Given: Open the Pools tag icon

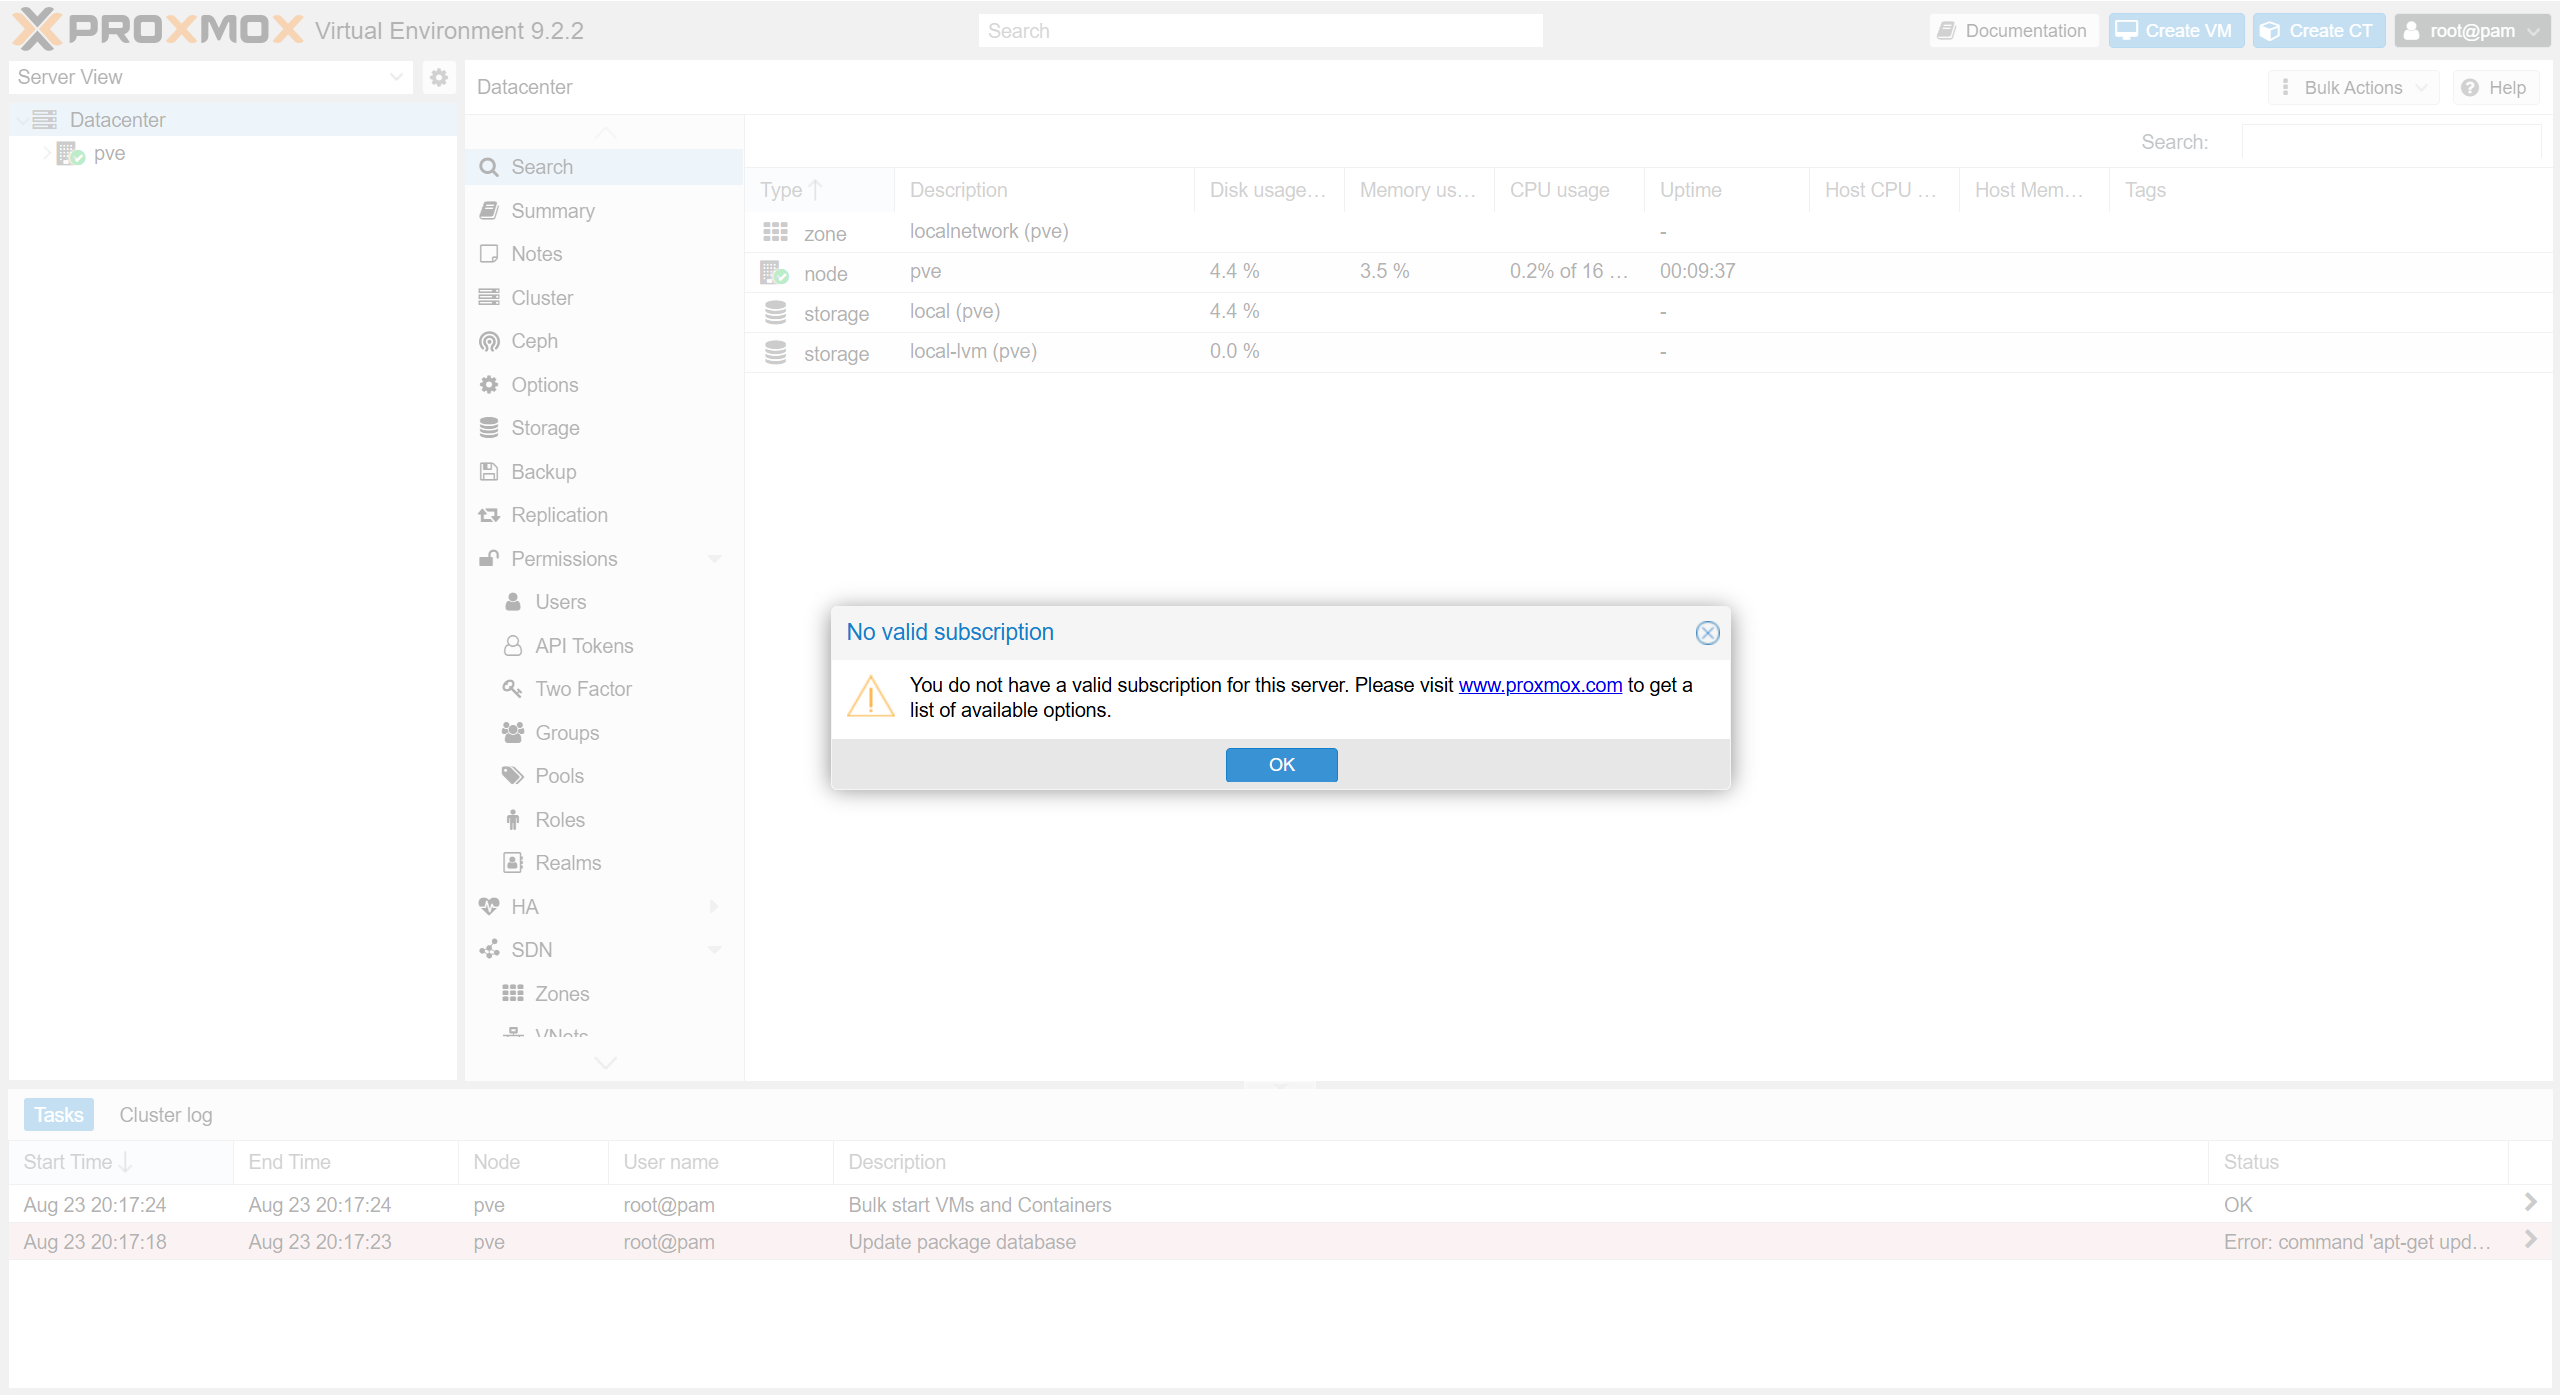Looking at the screenshot, I should click(513, 776).
